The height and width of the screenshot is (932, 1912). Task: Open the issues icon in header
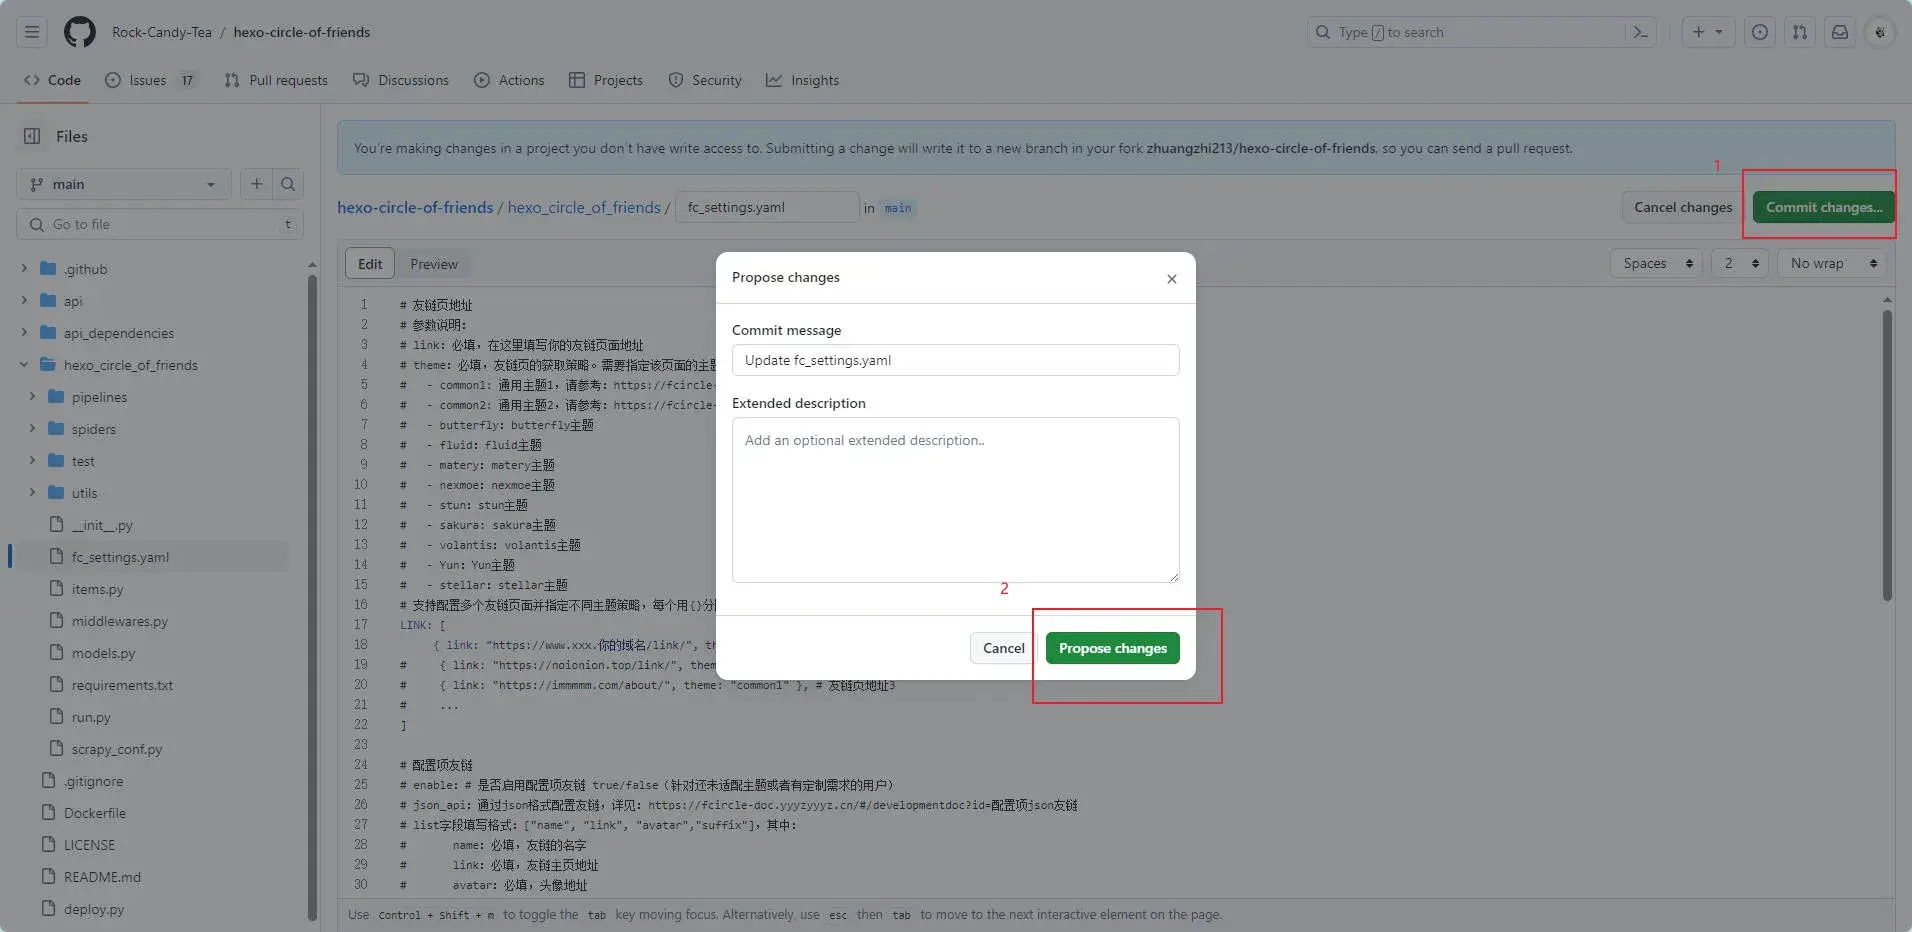1760,32
